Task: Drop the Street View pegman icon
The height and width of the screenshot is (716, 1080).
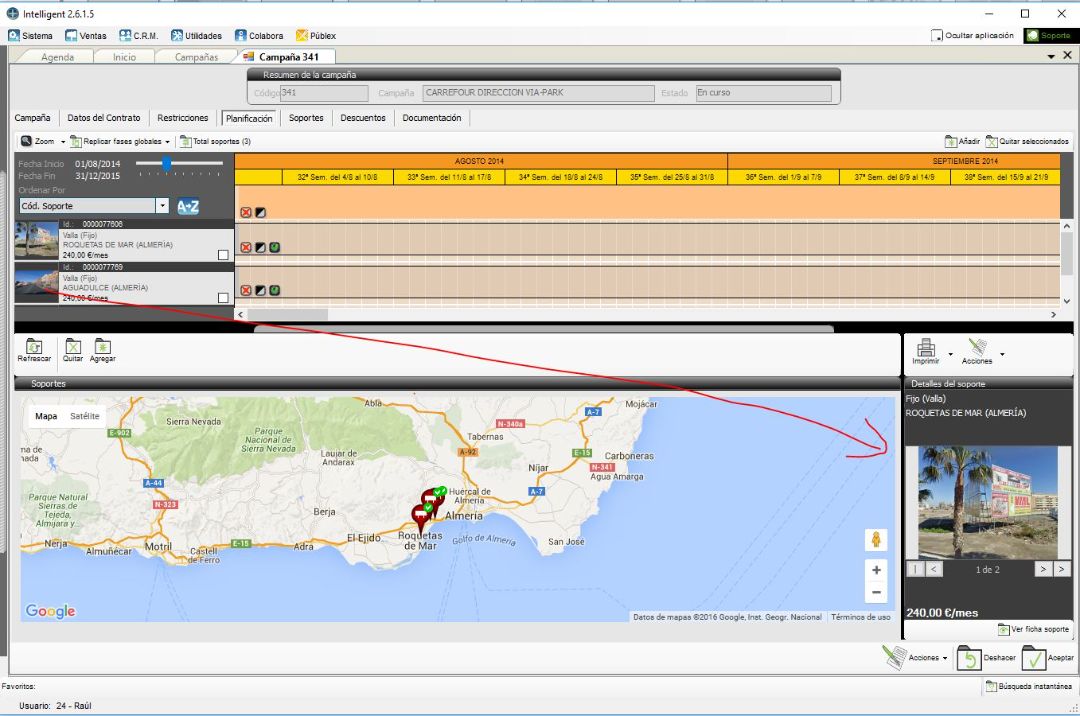Action: (x=876, y=540)
